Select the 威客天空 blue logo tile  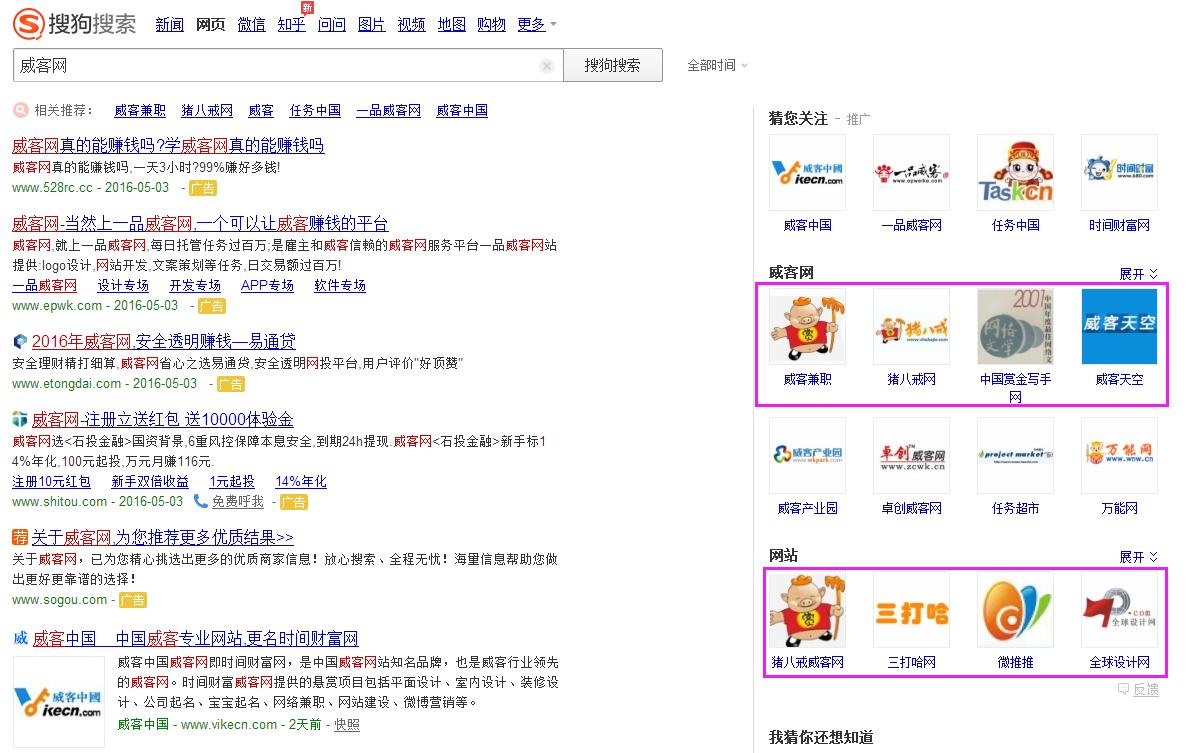(x=1119, y=327)
